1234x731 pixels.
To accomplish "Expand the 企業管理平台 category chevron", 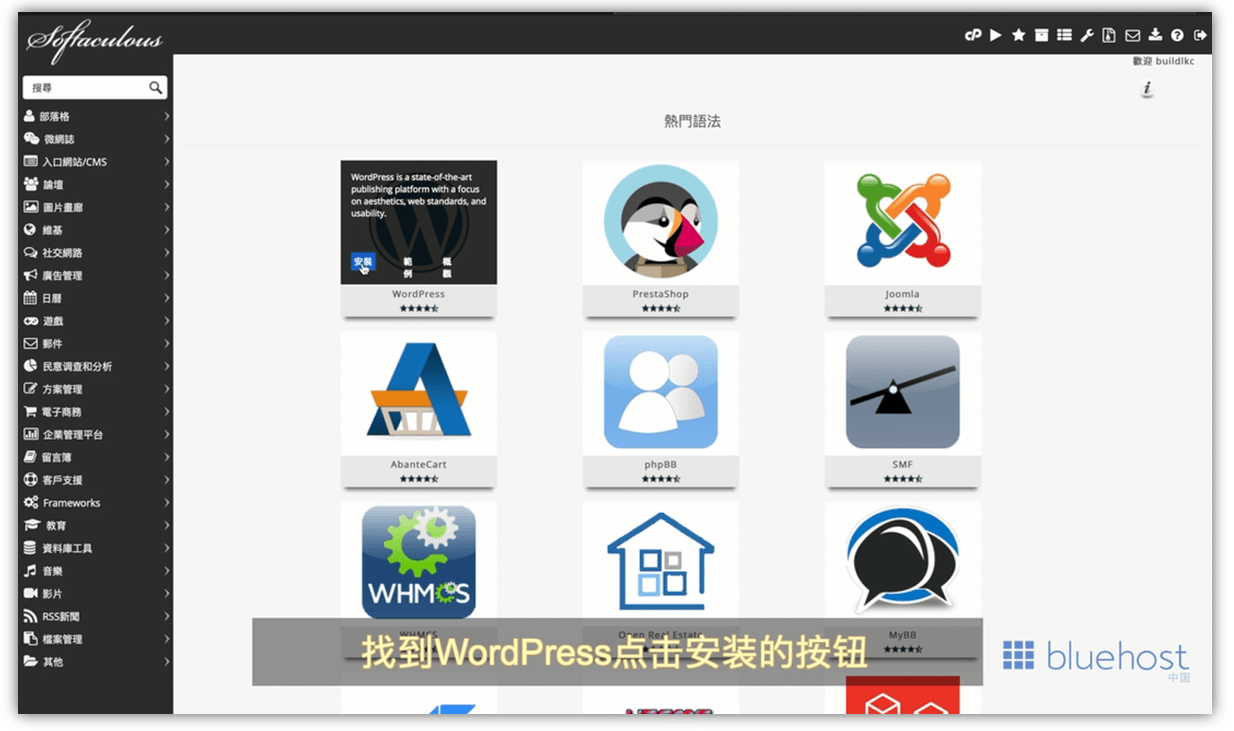I will tap(166, 435).
